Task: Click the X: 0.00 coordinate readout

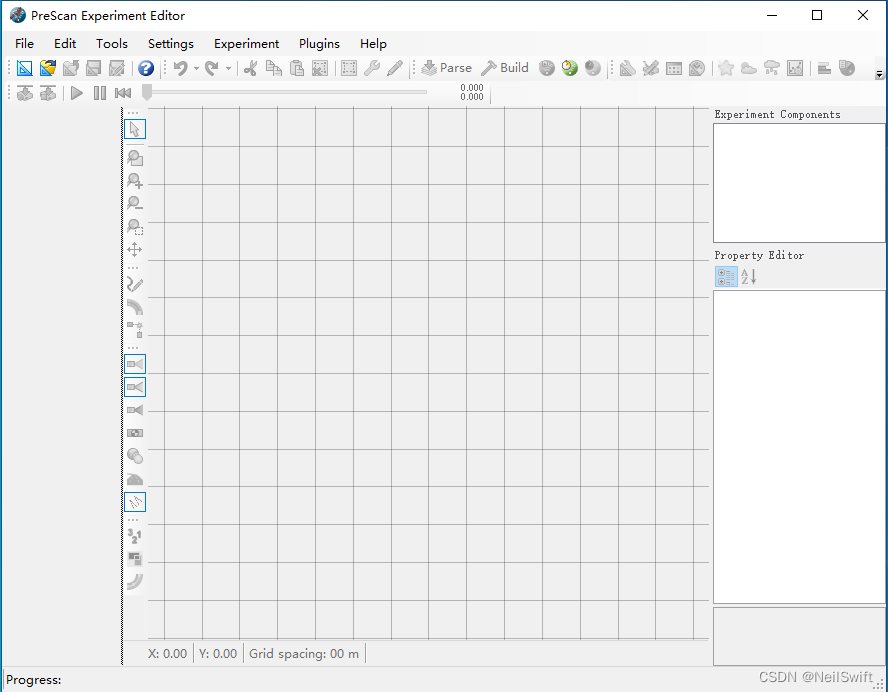Action: [x=168, y=653]
